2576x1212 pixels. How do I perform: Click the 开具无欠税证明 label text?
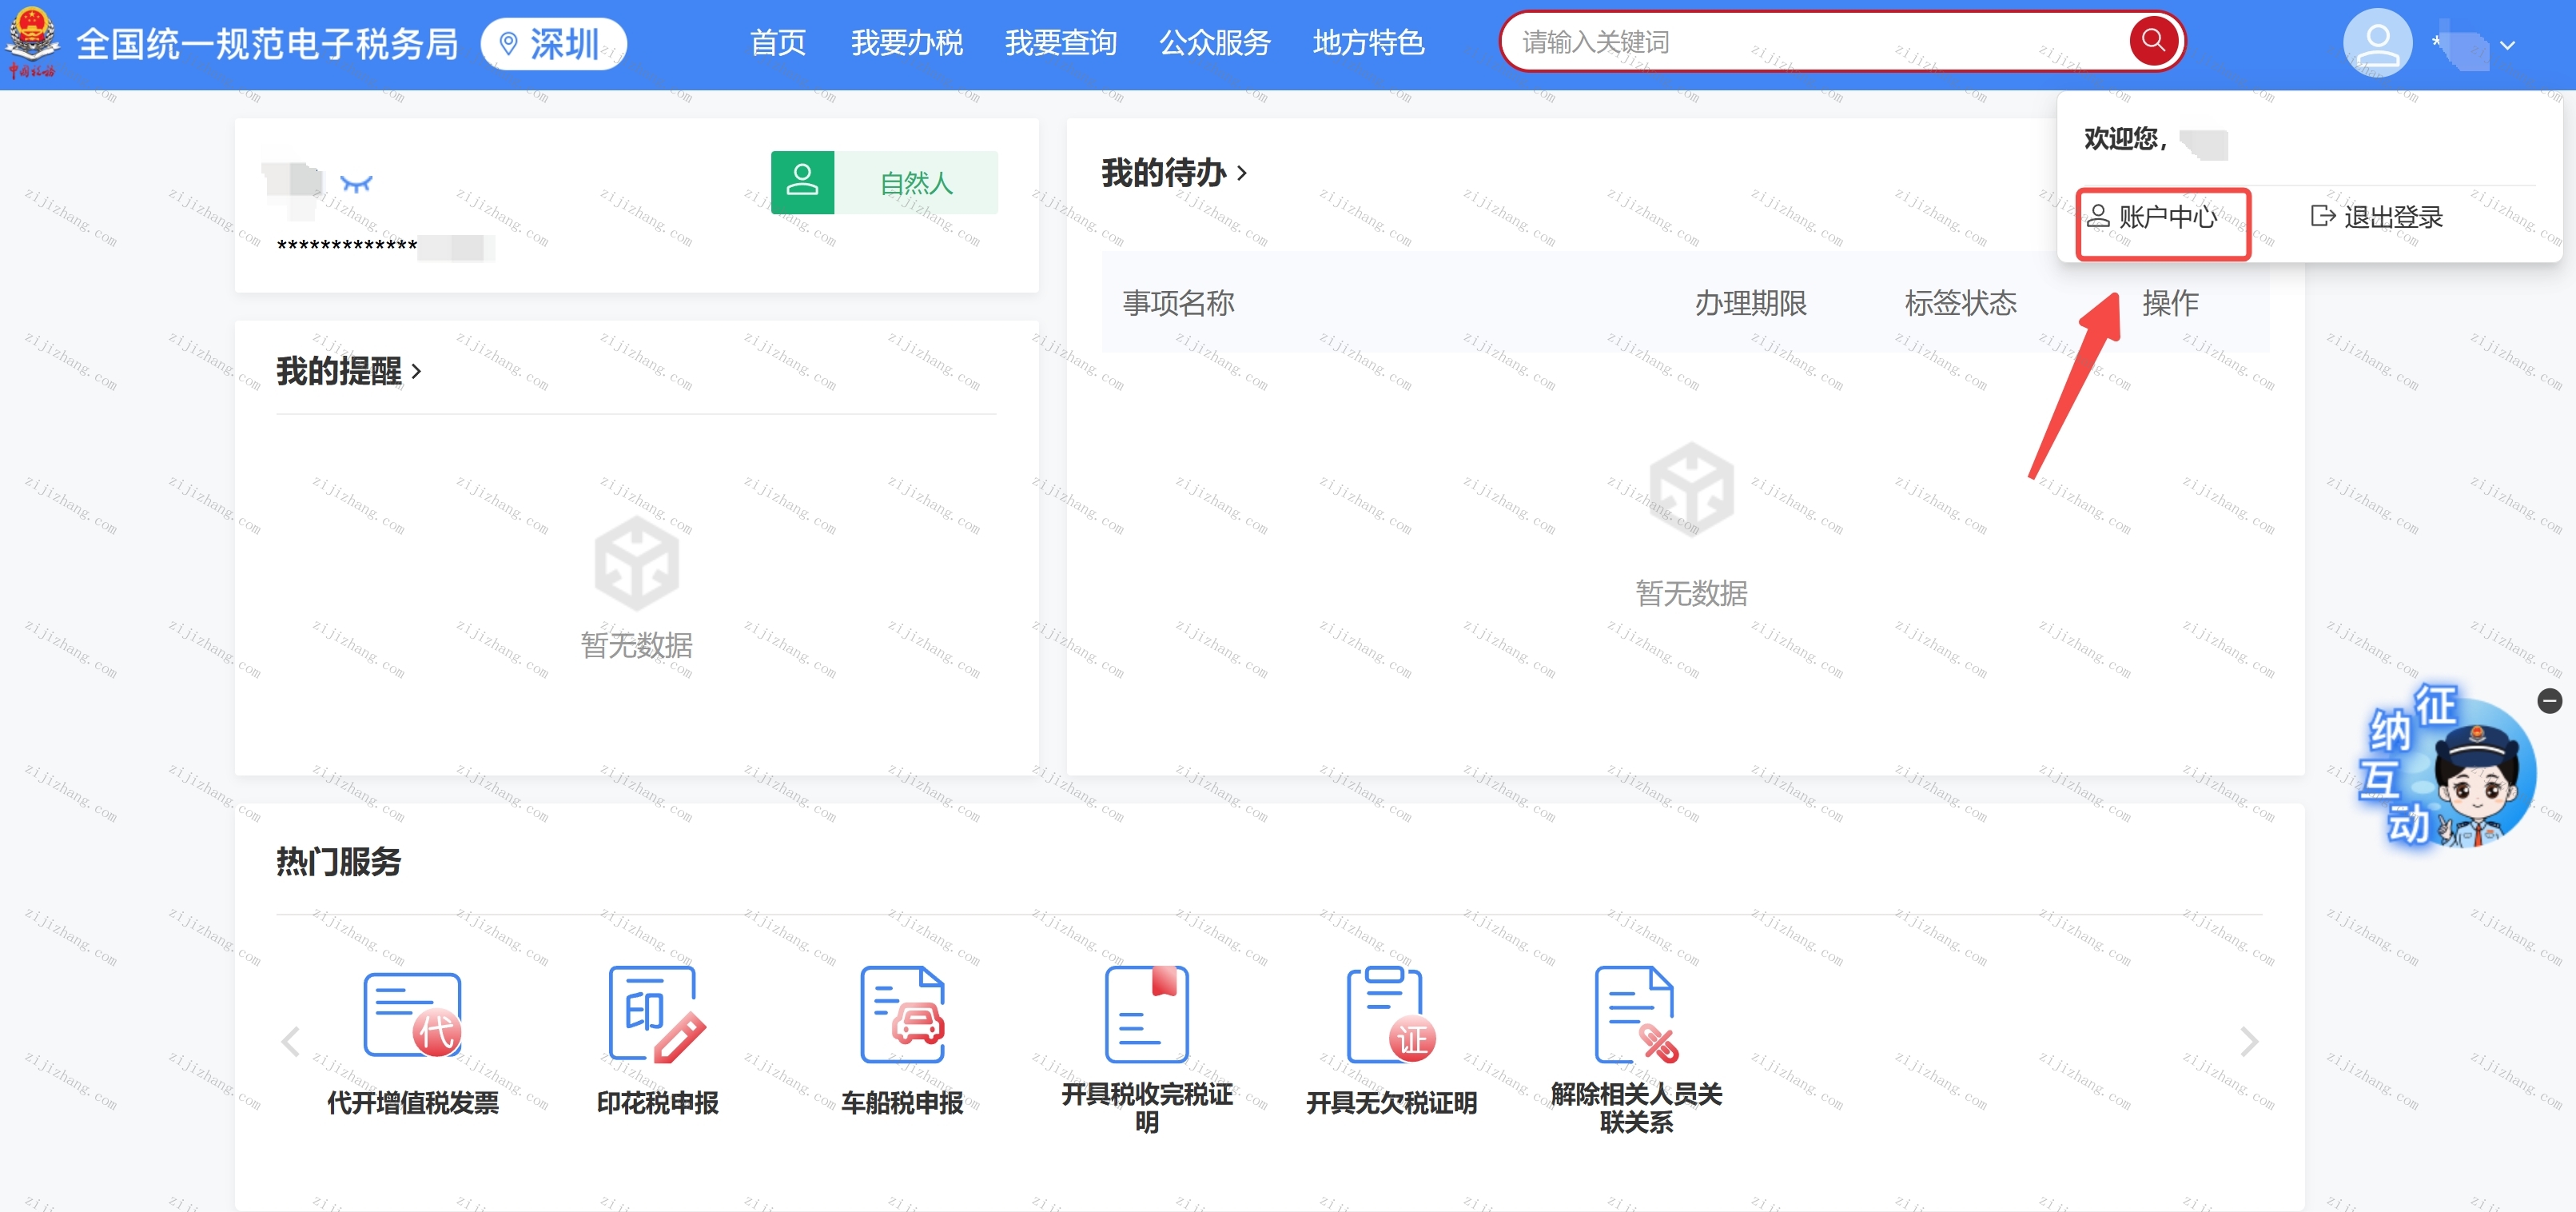(x=1391, y=1103)
